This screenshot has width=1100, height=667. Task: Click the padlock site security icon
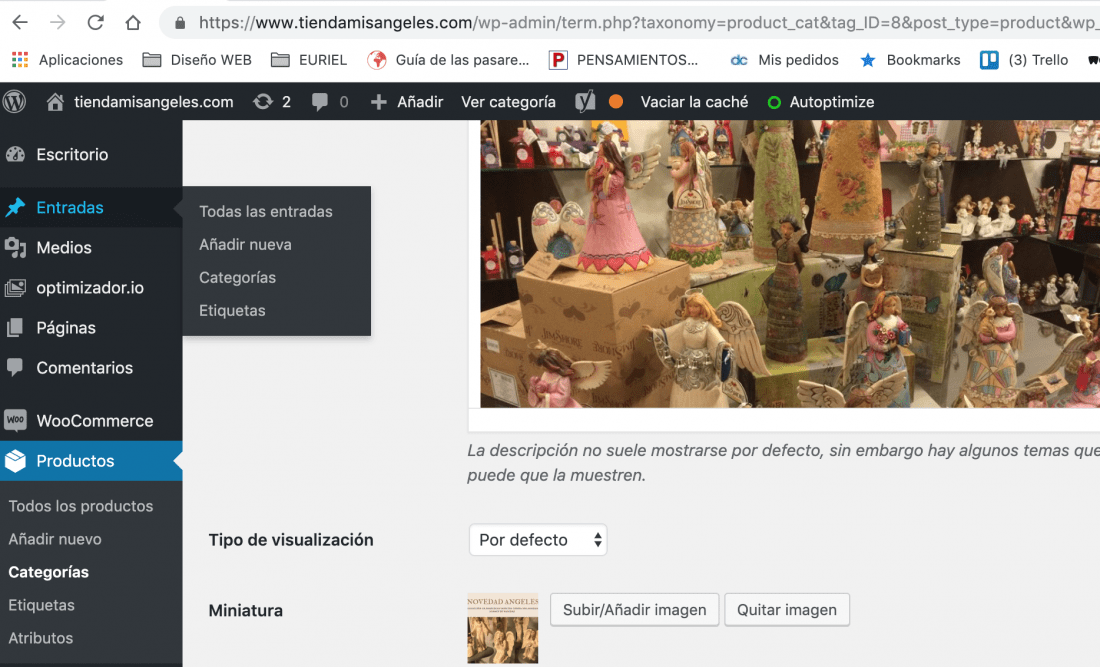(x=180, y=23)
